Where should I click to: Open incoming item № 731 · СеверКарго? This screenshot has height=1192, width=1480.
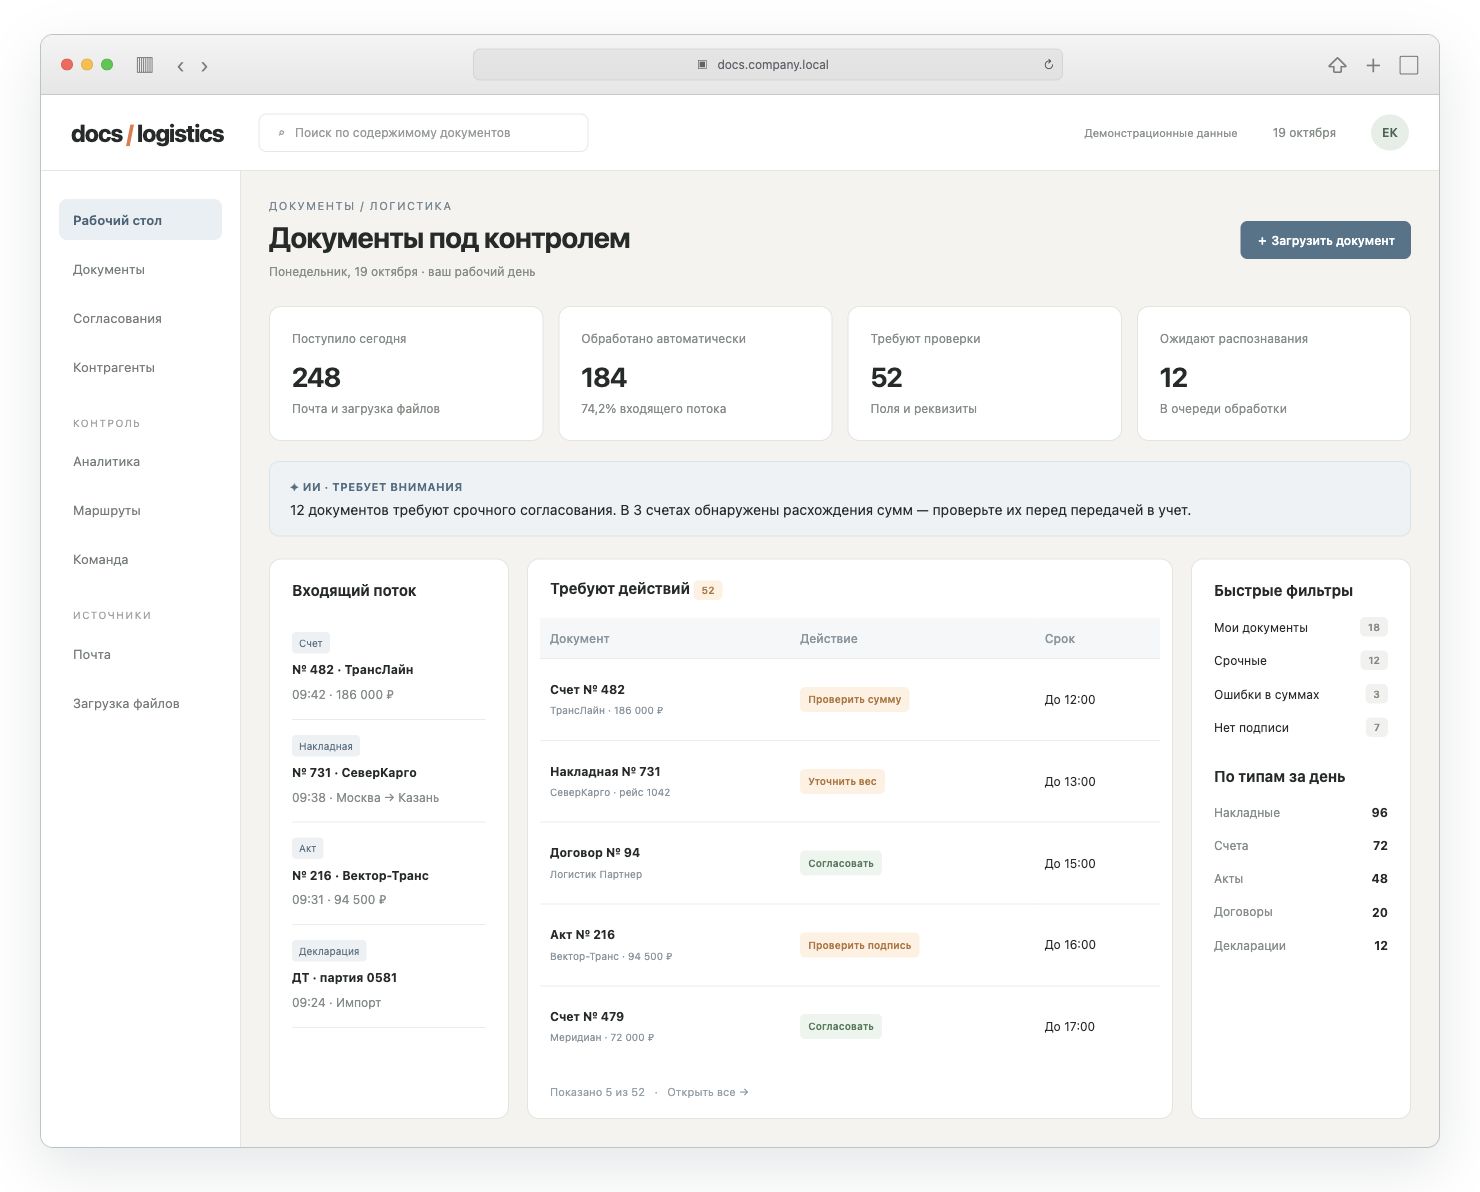tap(389, 772)
